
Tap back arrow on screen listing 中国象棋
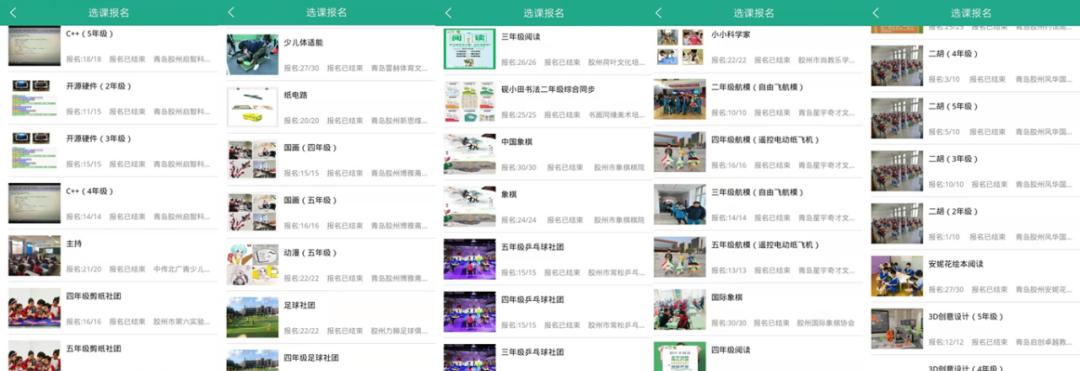click(x=448, y=12)
